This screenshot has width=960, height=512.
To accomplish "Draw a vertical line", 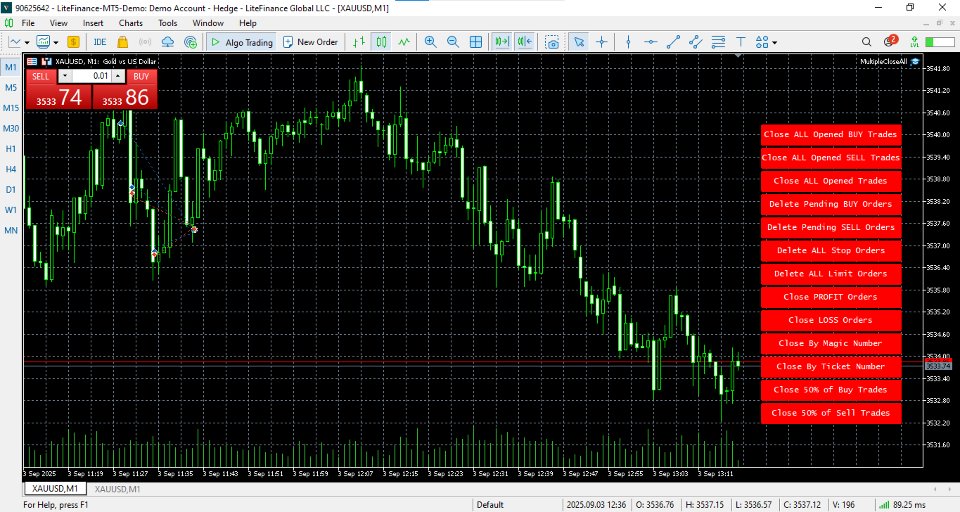I will 628,42.
